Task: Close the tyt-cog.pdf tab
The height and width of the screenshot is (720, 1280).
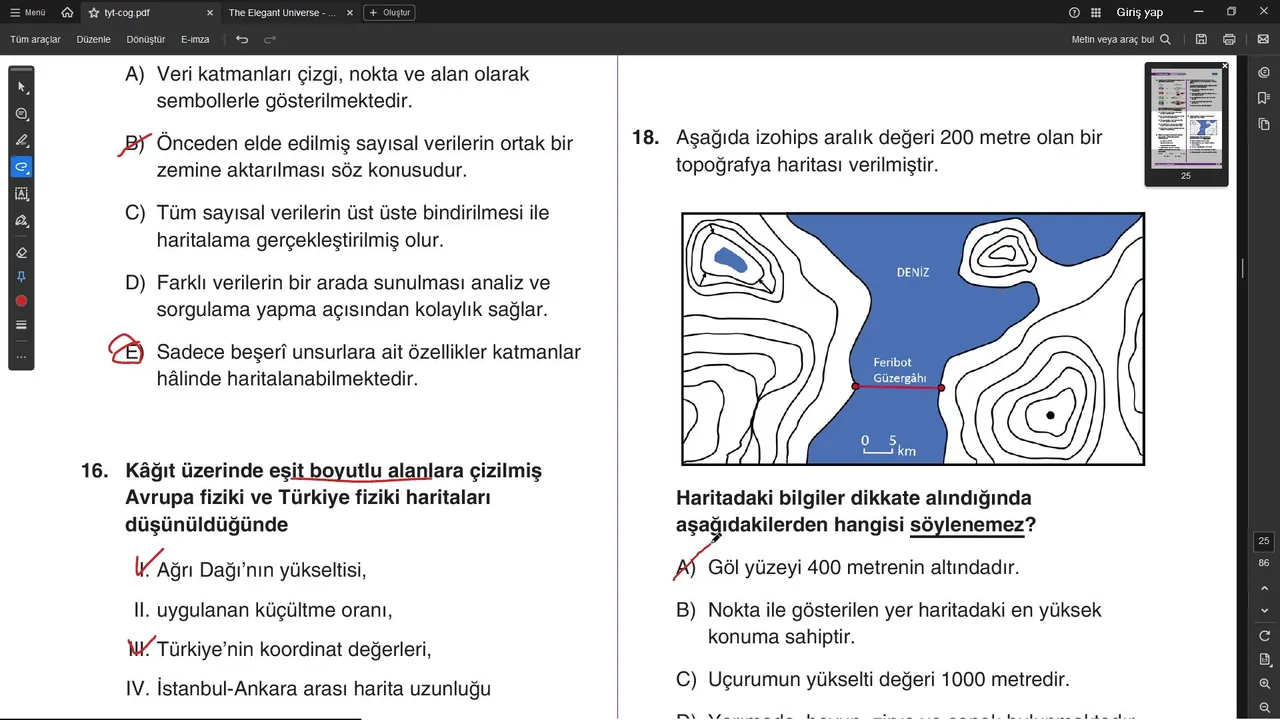Action: [x=209, y=13]
